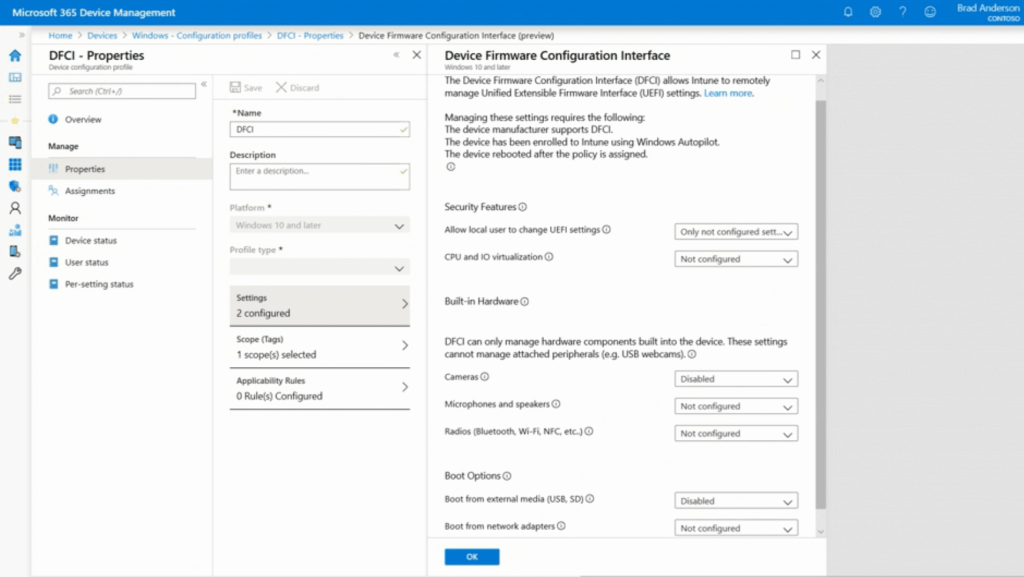Open the Cameras dropdown
Image resolution: width=1024 pixels, height=577 pixels.
coord(736,379)
